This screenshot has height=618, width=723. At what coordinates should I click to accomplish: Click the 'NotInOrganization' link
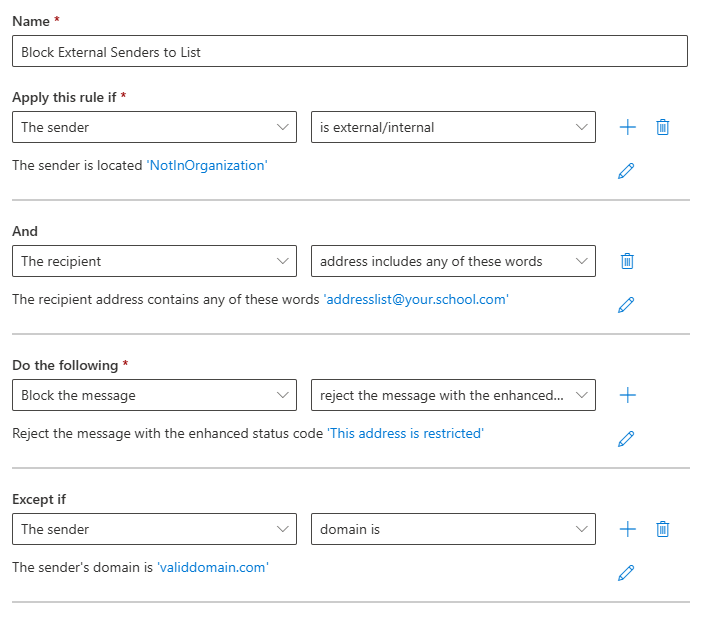[207, 165]
